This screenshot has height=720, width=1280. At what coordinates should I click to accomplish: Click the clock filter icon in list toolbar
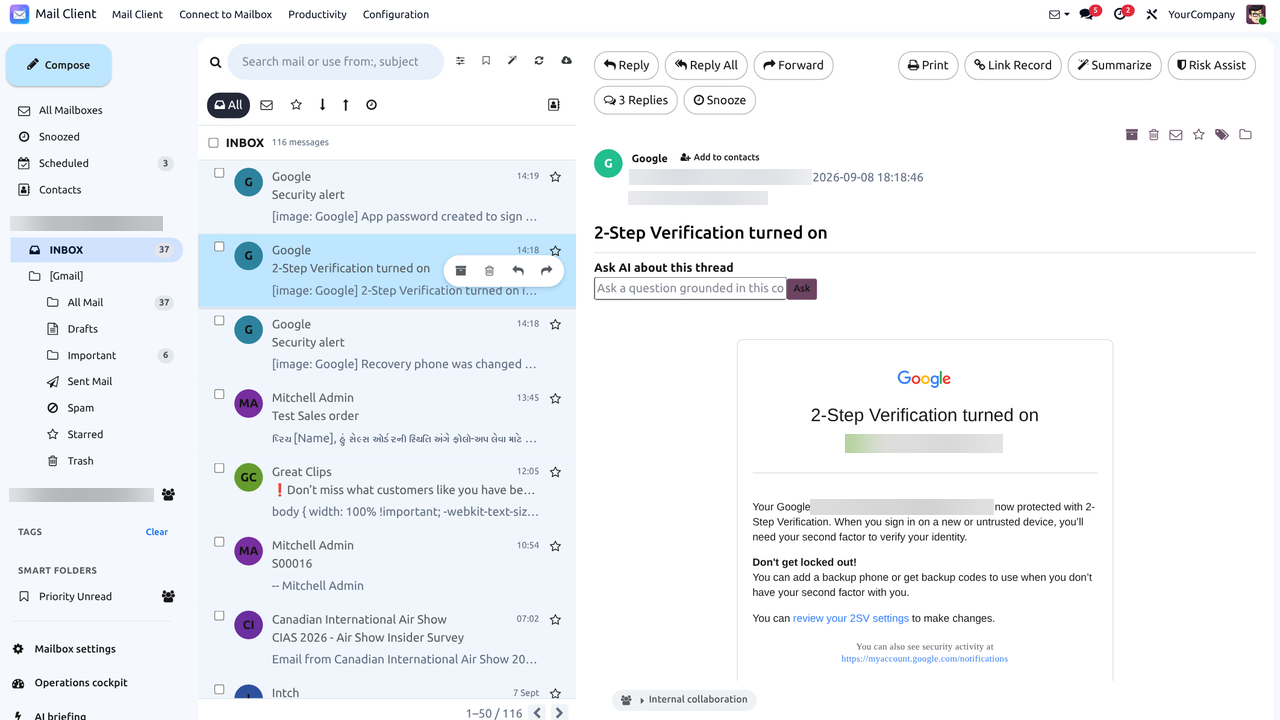372,105
